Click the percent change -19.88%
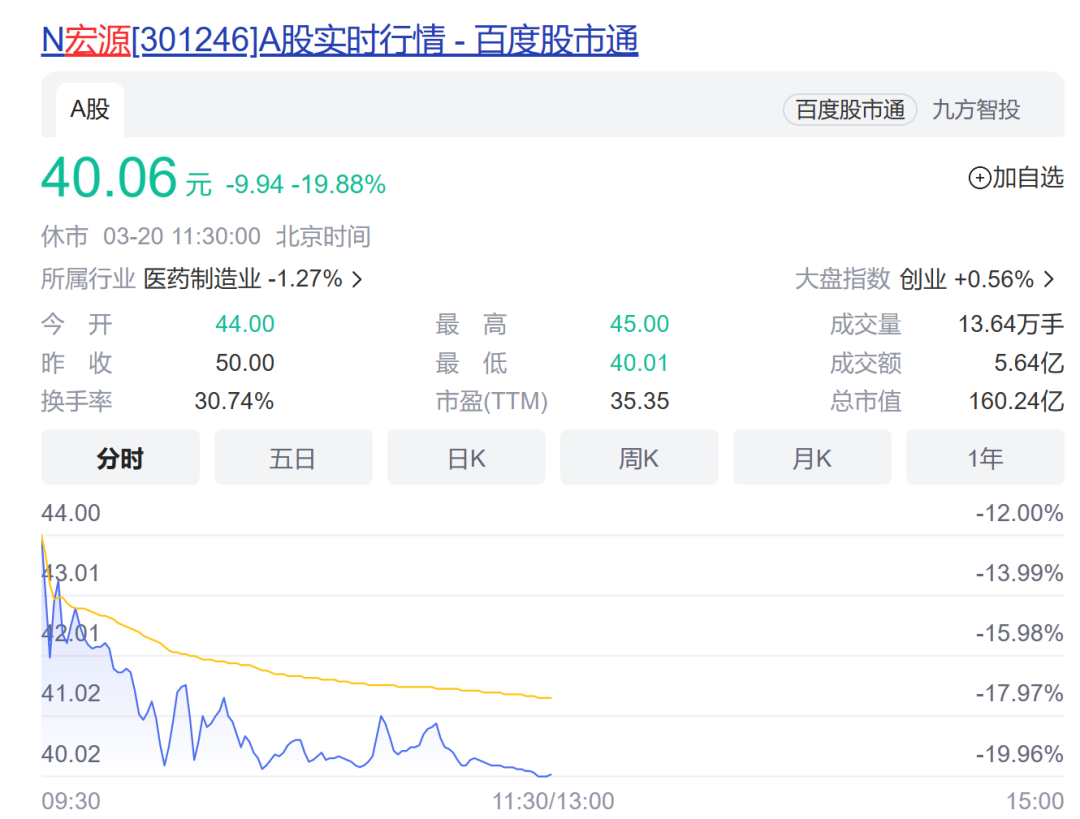This screenshot has width=1080, height=819. 339,185
